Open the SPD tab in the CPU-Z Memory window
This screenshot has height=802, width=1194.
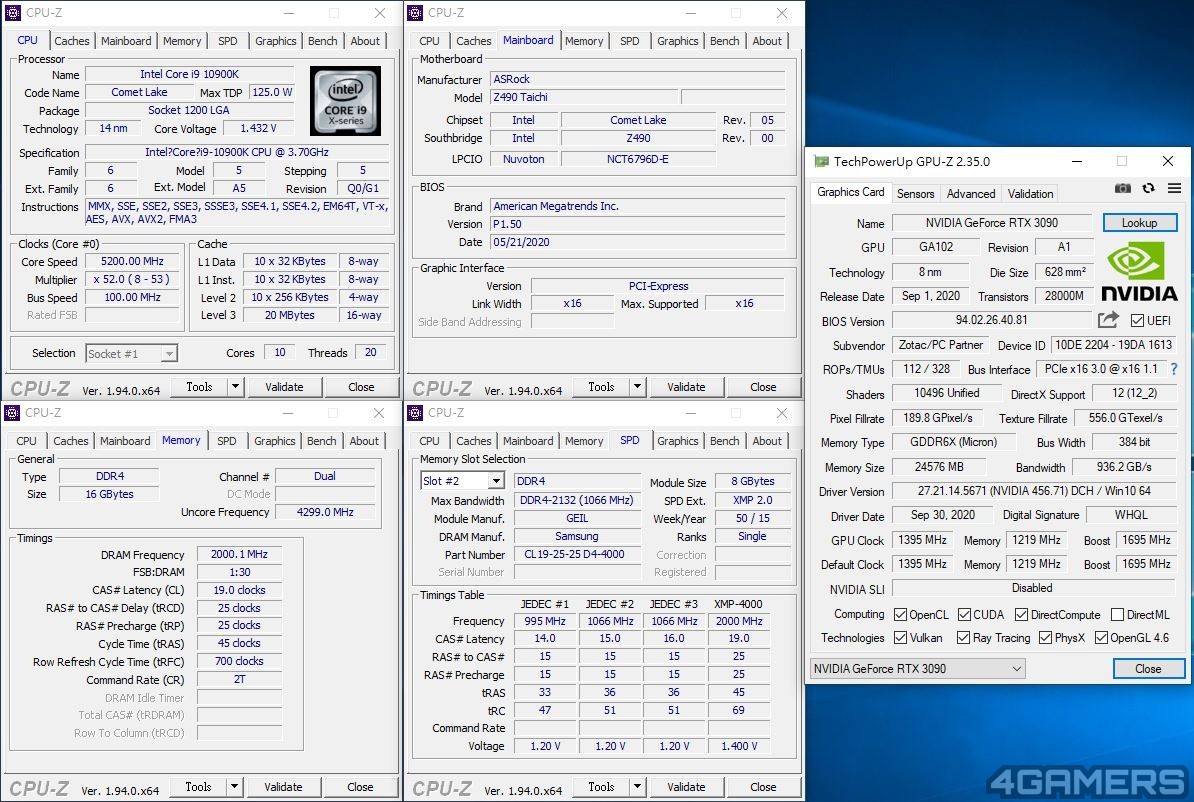click(226, 441)
